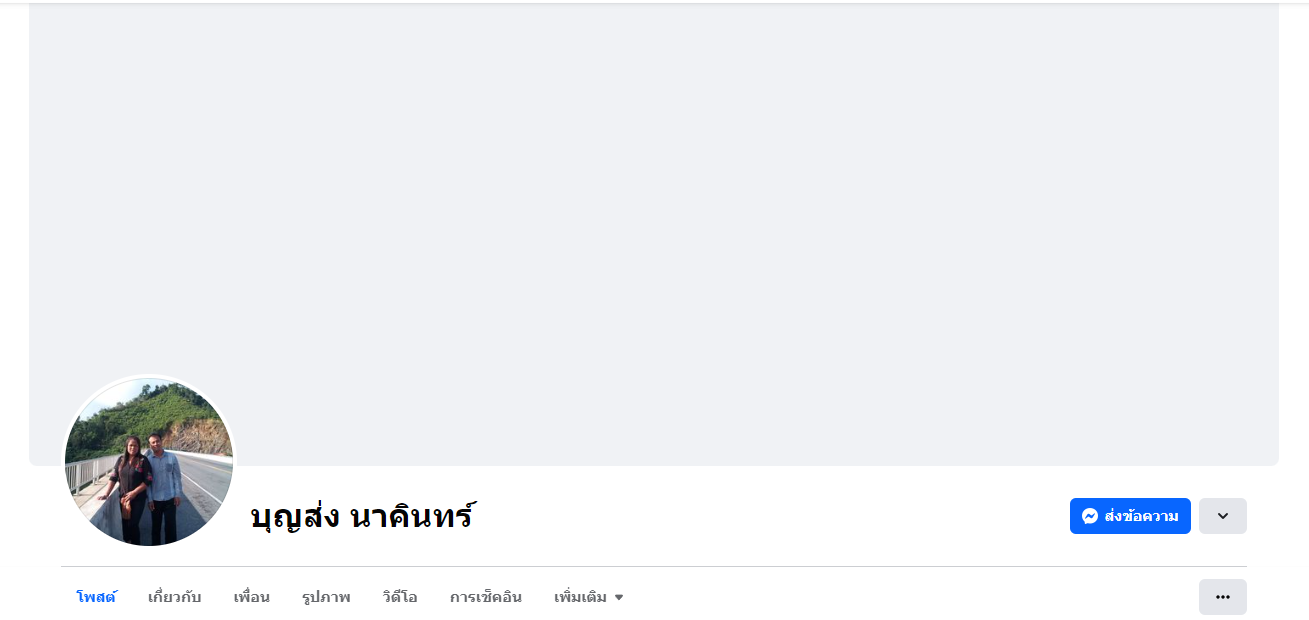Go to the เพื่อน tab
1309x620 pixels.
(251, 597)
